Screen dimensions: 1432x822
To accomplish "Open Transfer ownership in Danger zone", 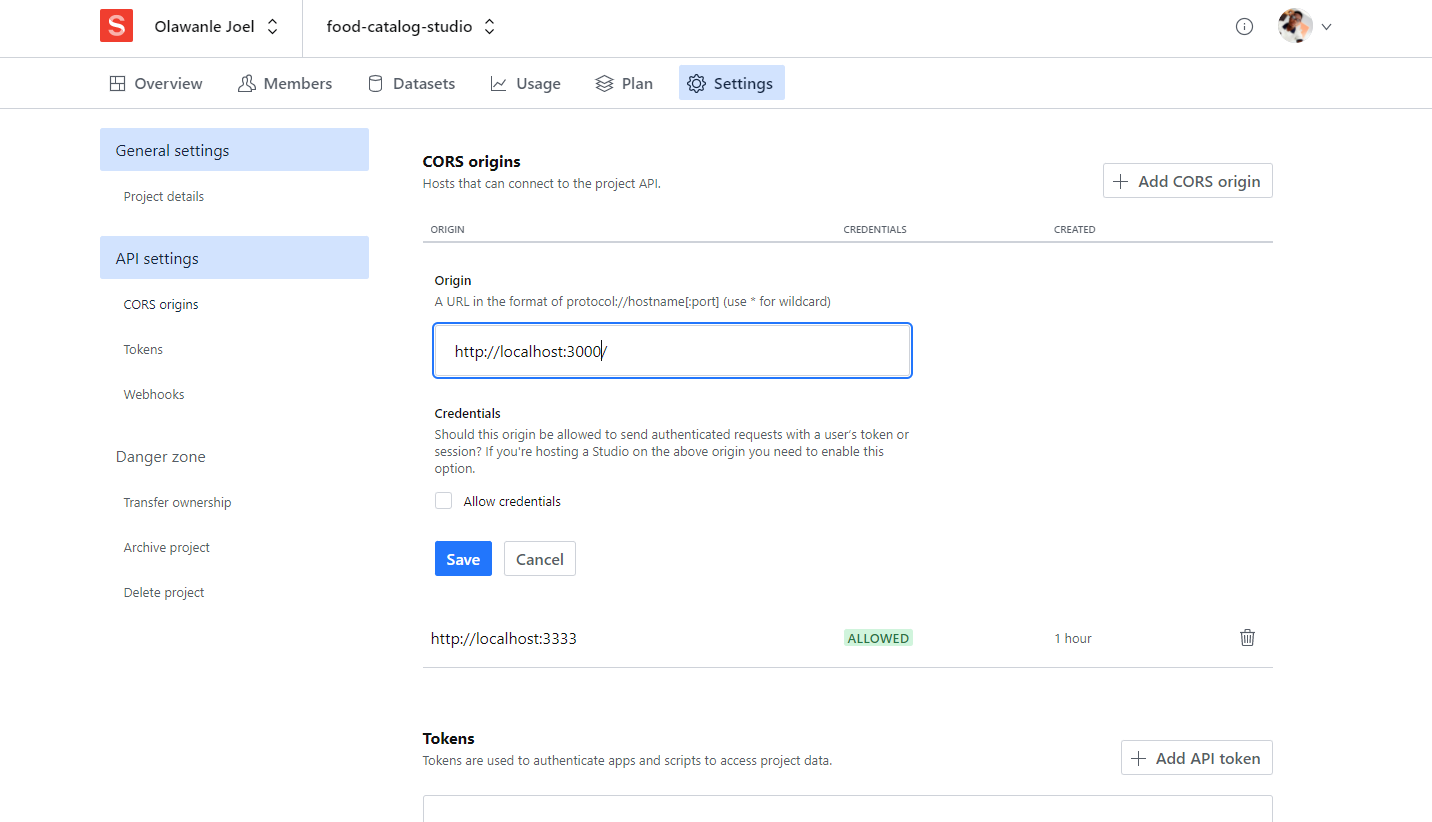I will [x=177, y=502].
